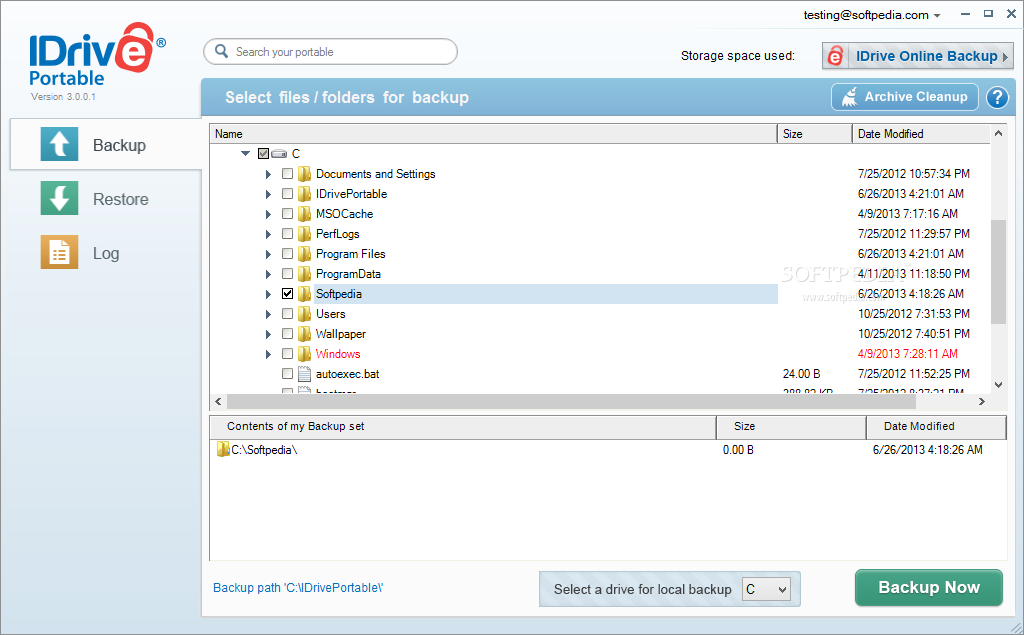Click the Windows folder icon
This screenshot has height=635, width=1024.
coord(304,353)
